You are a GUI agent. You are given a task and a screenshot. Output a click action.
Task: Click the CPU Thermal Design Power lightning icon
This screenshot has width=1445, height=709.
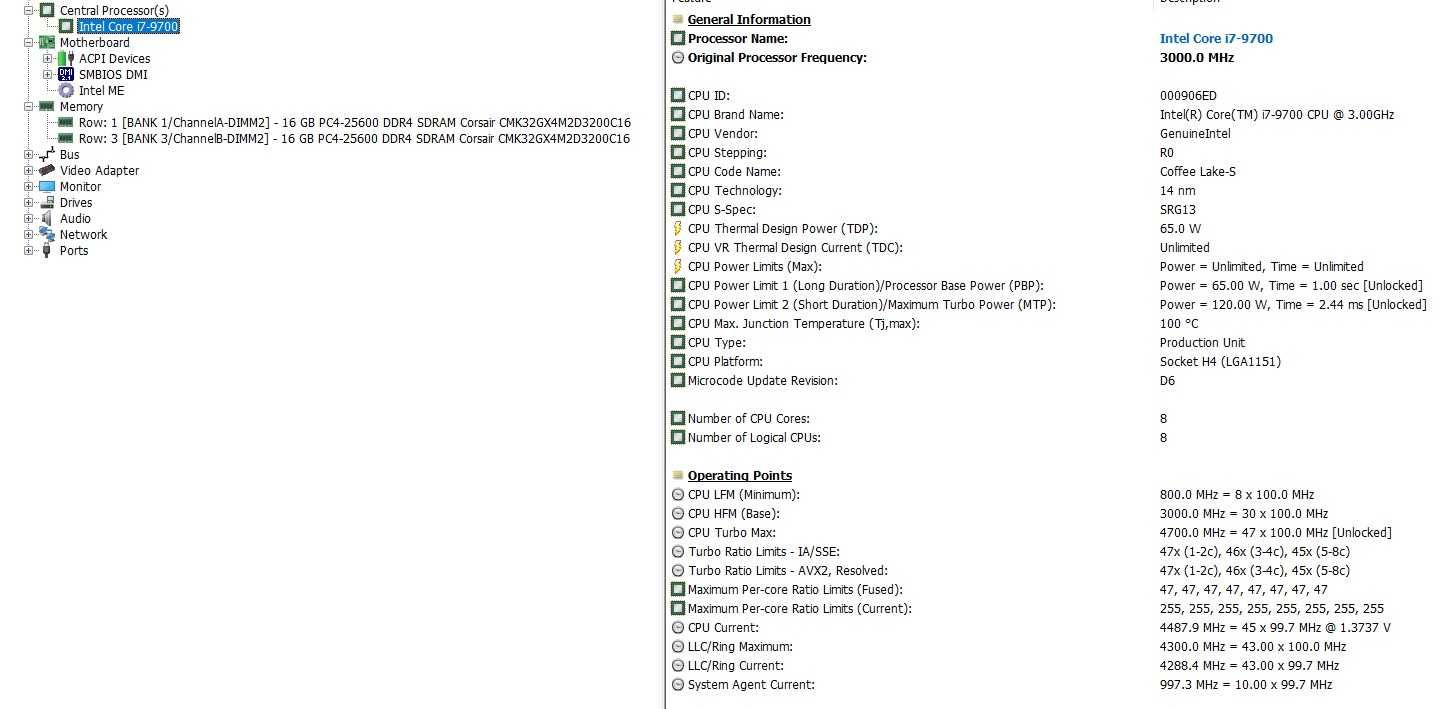tap(678, 228)
